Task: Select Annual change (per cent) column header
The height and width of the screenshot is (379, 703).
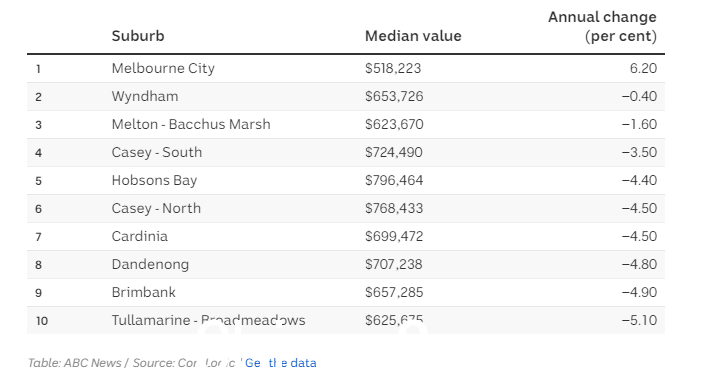Action: (x=602, y=26)
